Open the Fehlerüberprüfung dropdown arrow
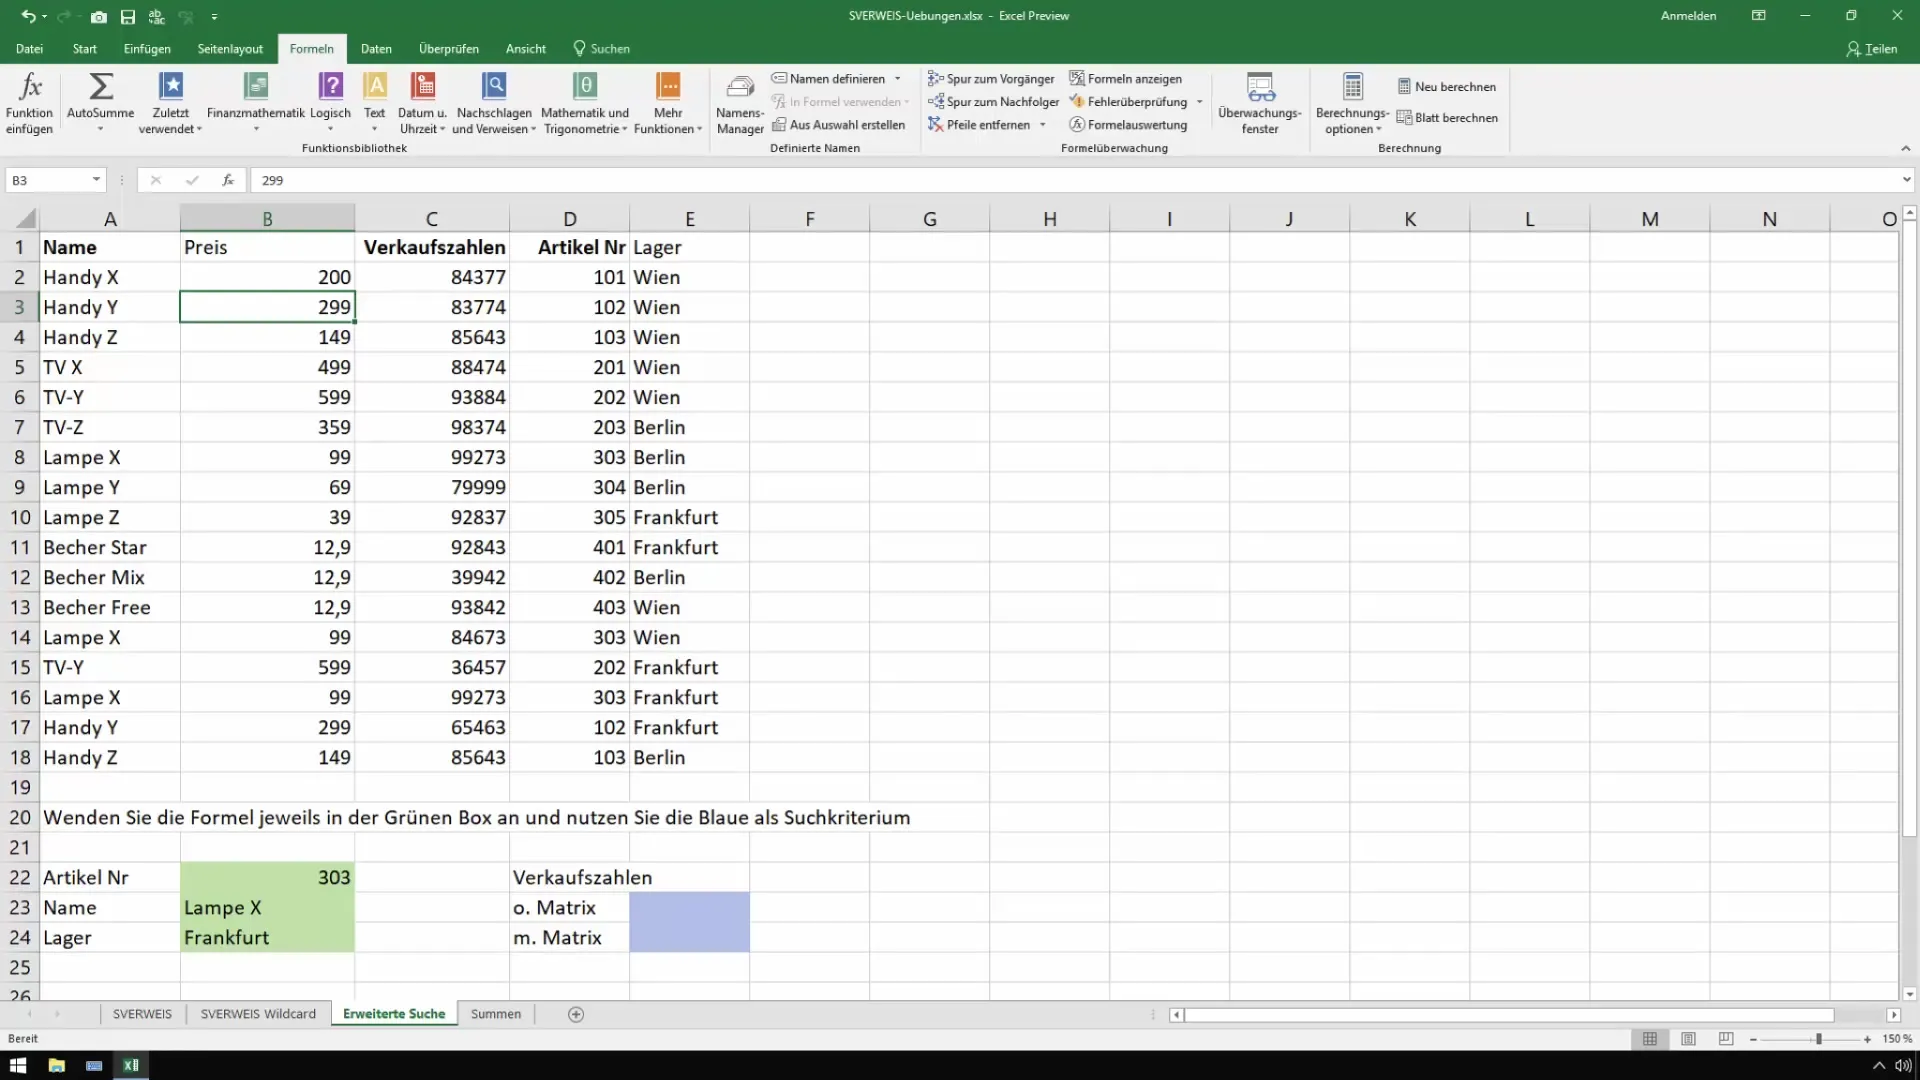Image resolution: width=1920 pixels, height=1080 pixels. tap(1199, 102)
